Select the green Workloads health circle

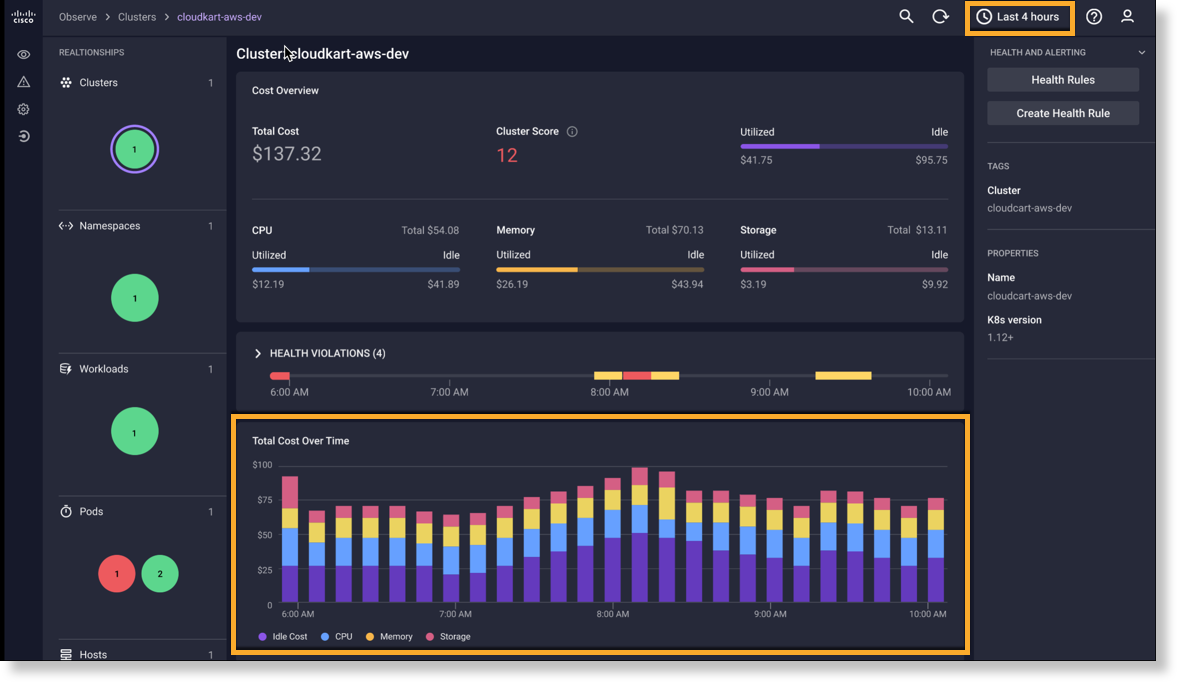coord(135,431)
